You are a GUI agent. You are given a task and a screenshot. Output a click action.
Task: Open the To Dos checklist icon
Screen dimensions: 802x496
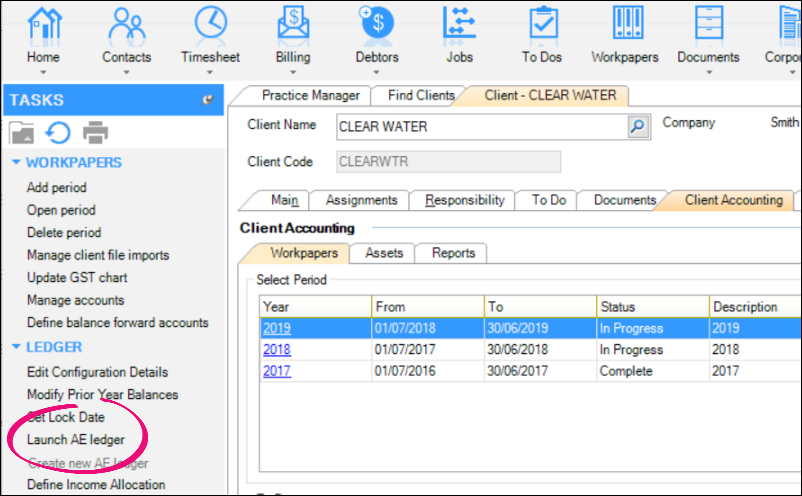[x=542, y=25]
